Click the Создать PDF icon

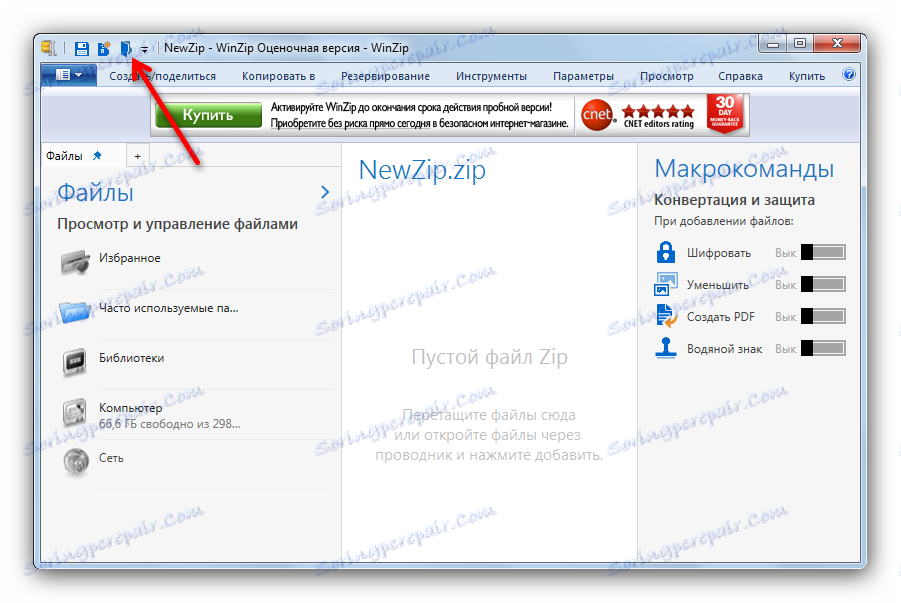pos(665,316)
